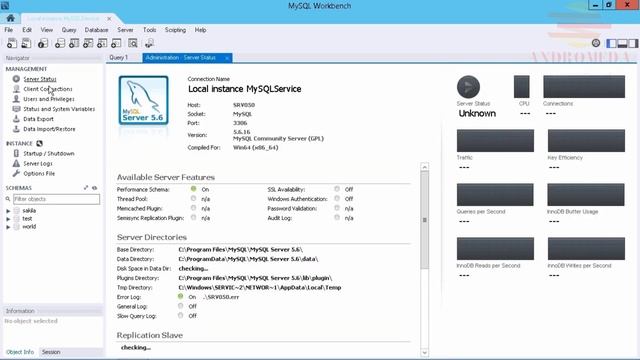This screenshot has height=360, width=640.
Task: Click the Server Status icon in Management
Action: pyautogui.click(x=16, y=79)
